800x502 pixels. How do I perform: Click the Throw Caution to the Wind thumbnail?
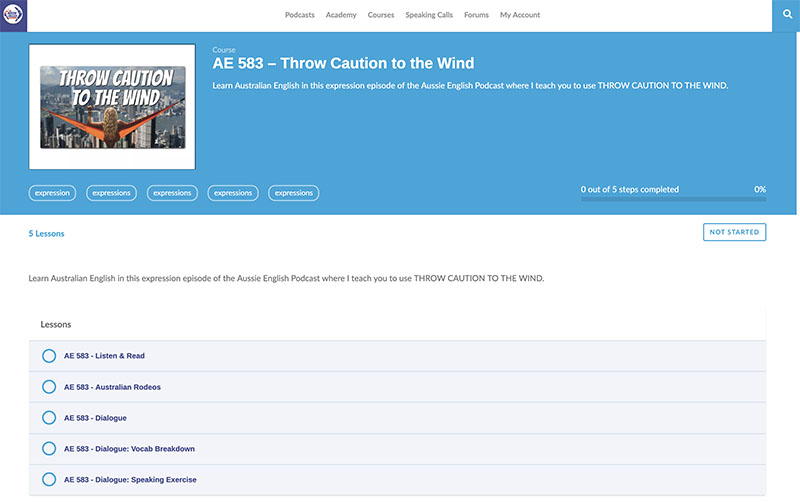(112, 107)
